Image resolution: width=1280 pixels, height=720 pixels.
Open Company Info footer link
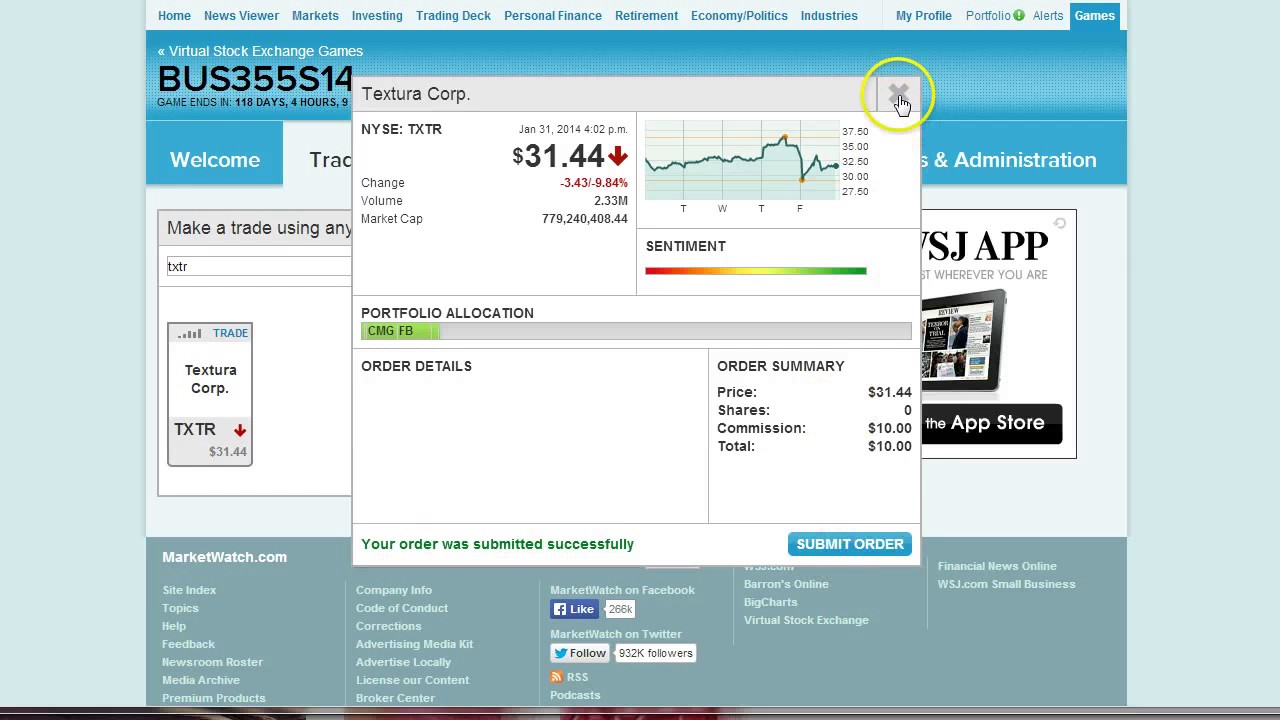tap(394, 590)
